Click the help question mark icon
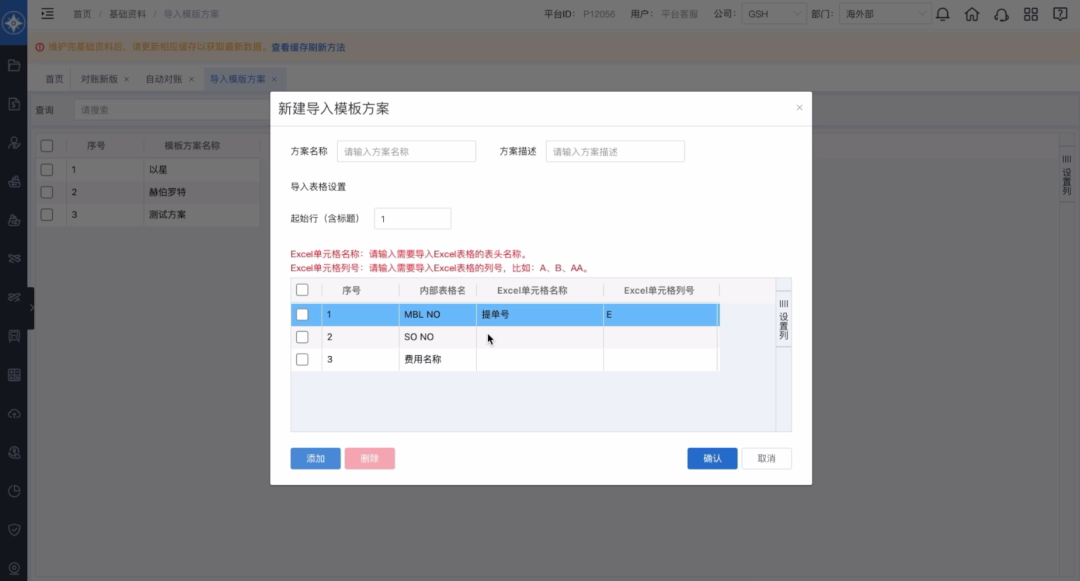 [x=1061, y=14]
